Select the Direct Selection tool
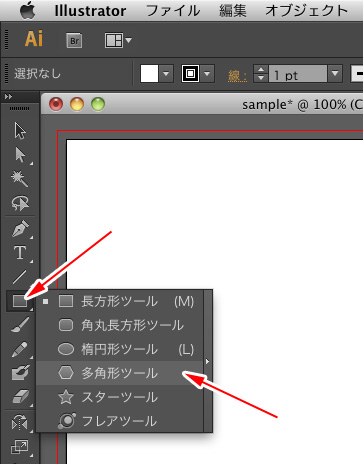Viewport: 363px width, 464px height. 20,155
